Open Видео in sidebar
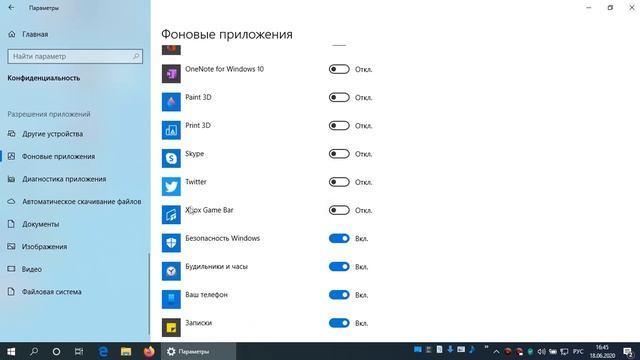Image resolution: width=640 pixels, height=360 pixels. point(75,269)
